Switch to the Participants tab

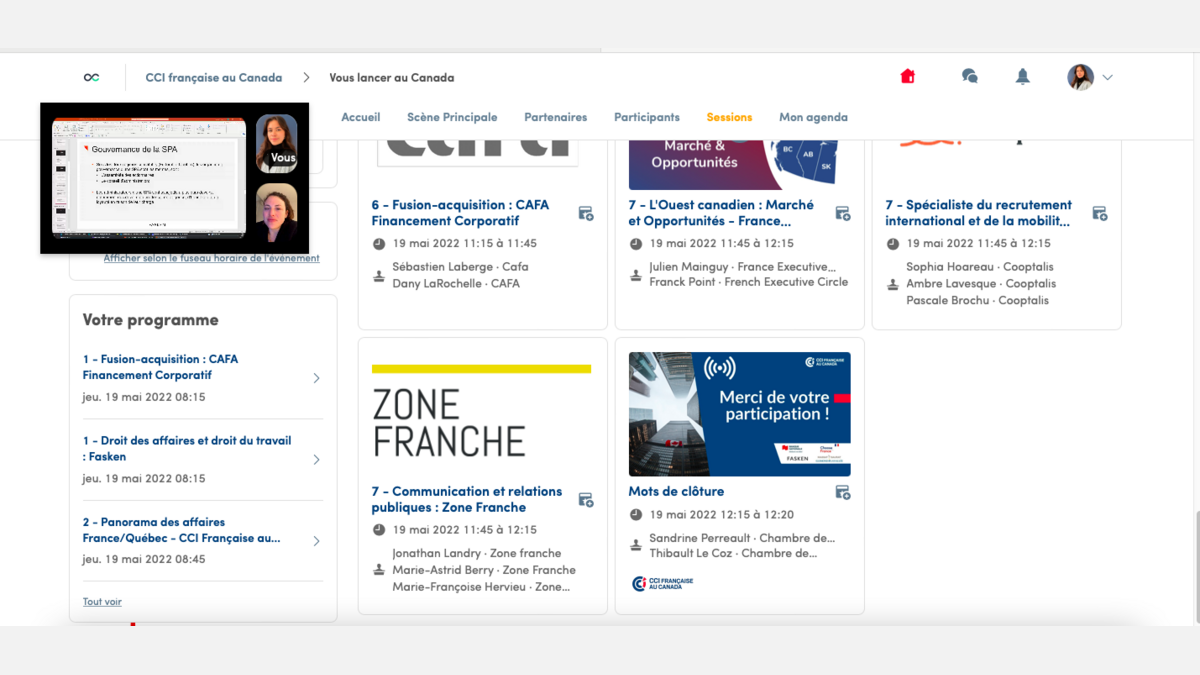pos(646,117)
